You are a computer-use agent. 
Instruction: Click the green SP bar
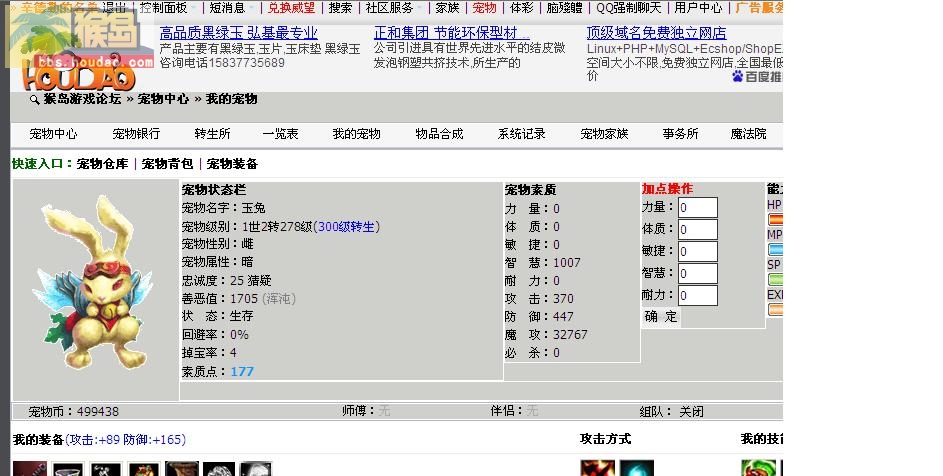776,279
